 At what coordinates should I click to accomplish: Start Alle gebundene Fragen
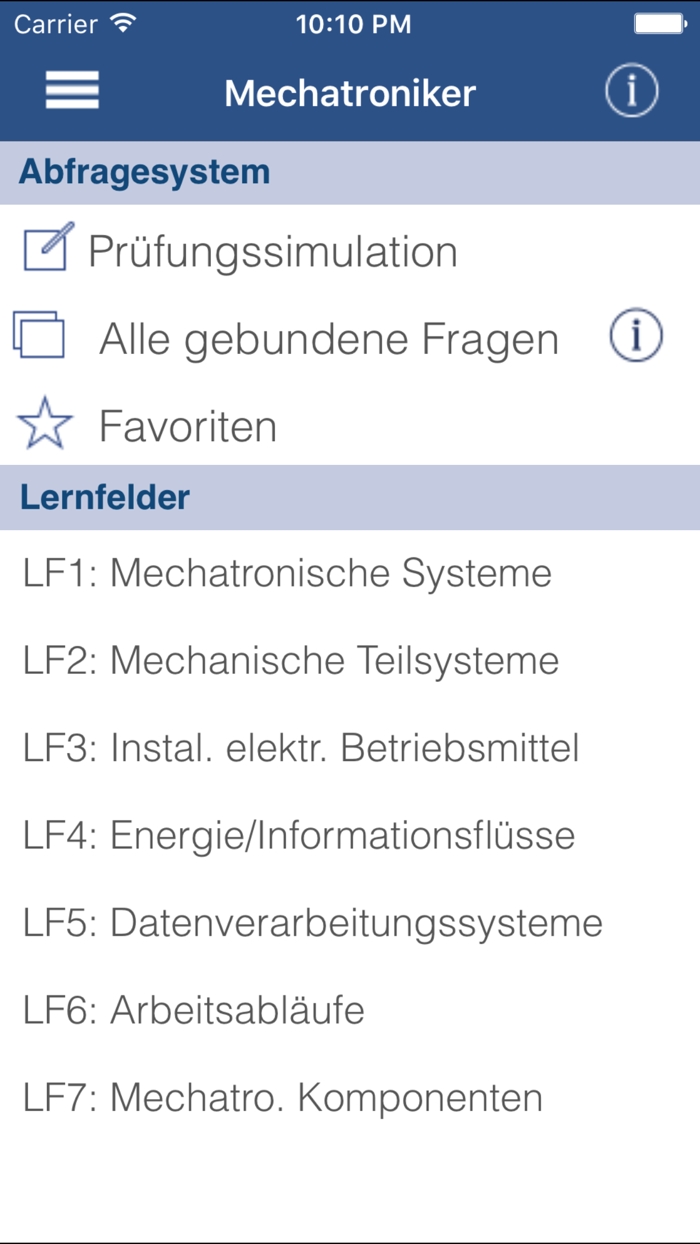click(328, 338)
